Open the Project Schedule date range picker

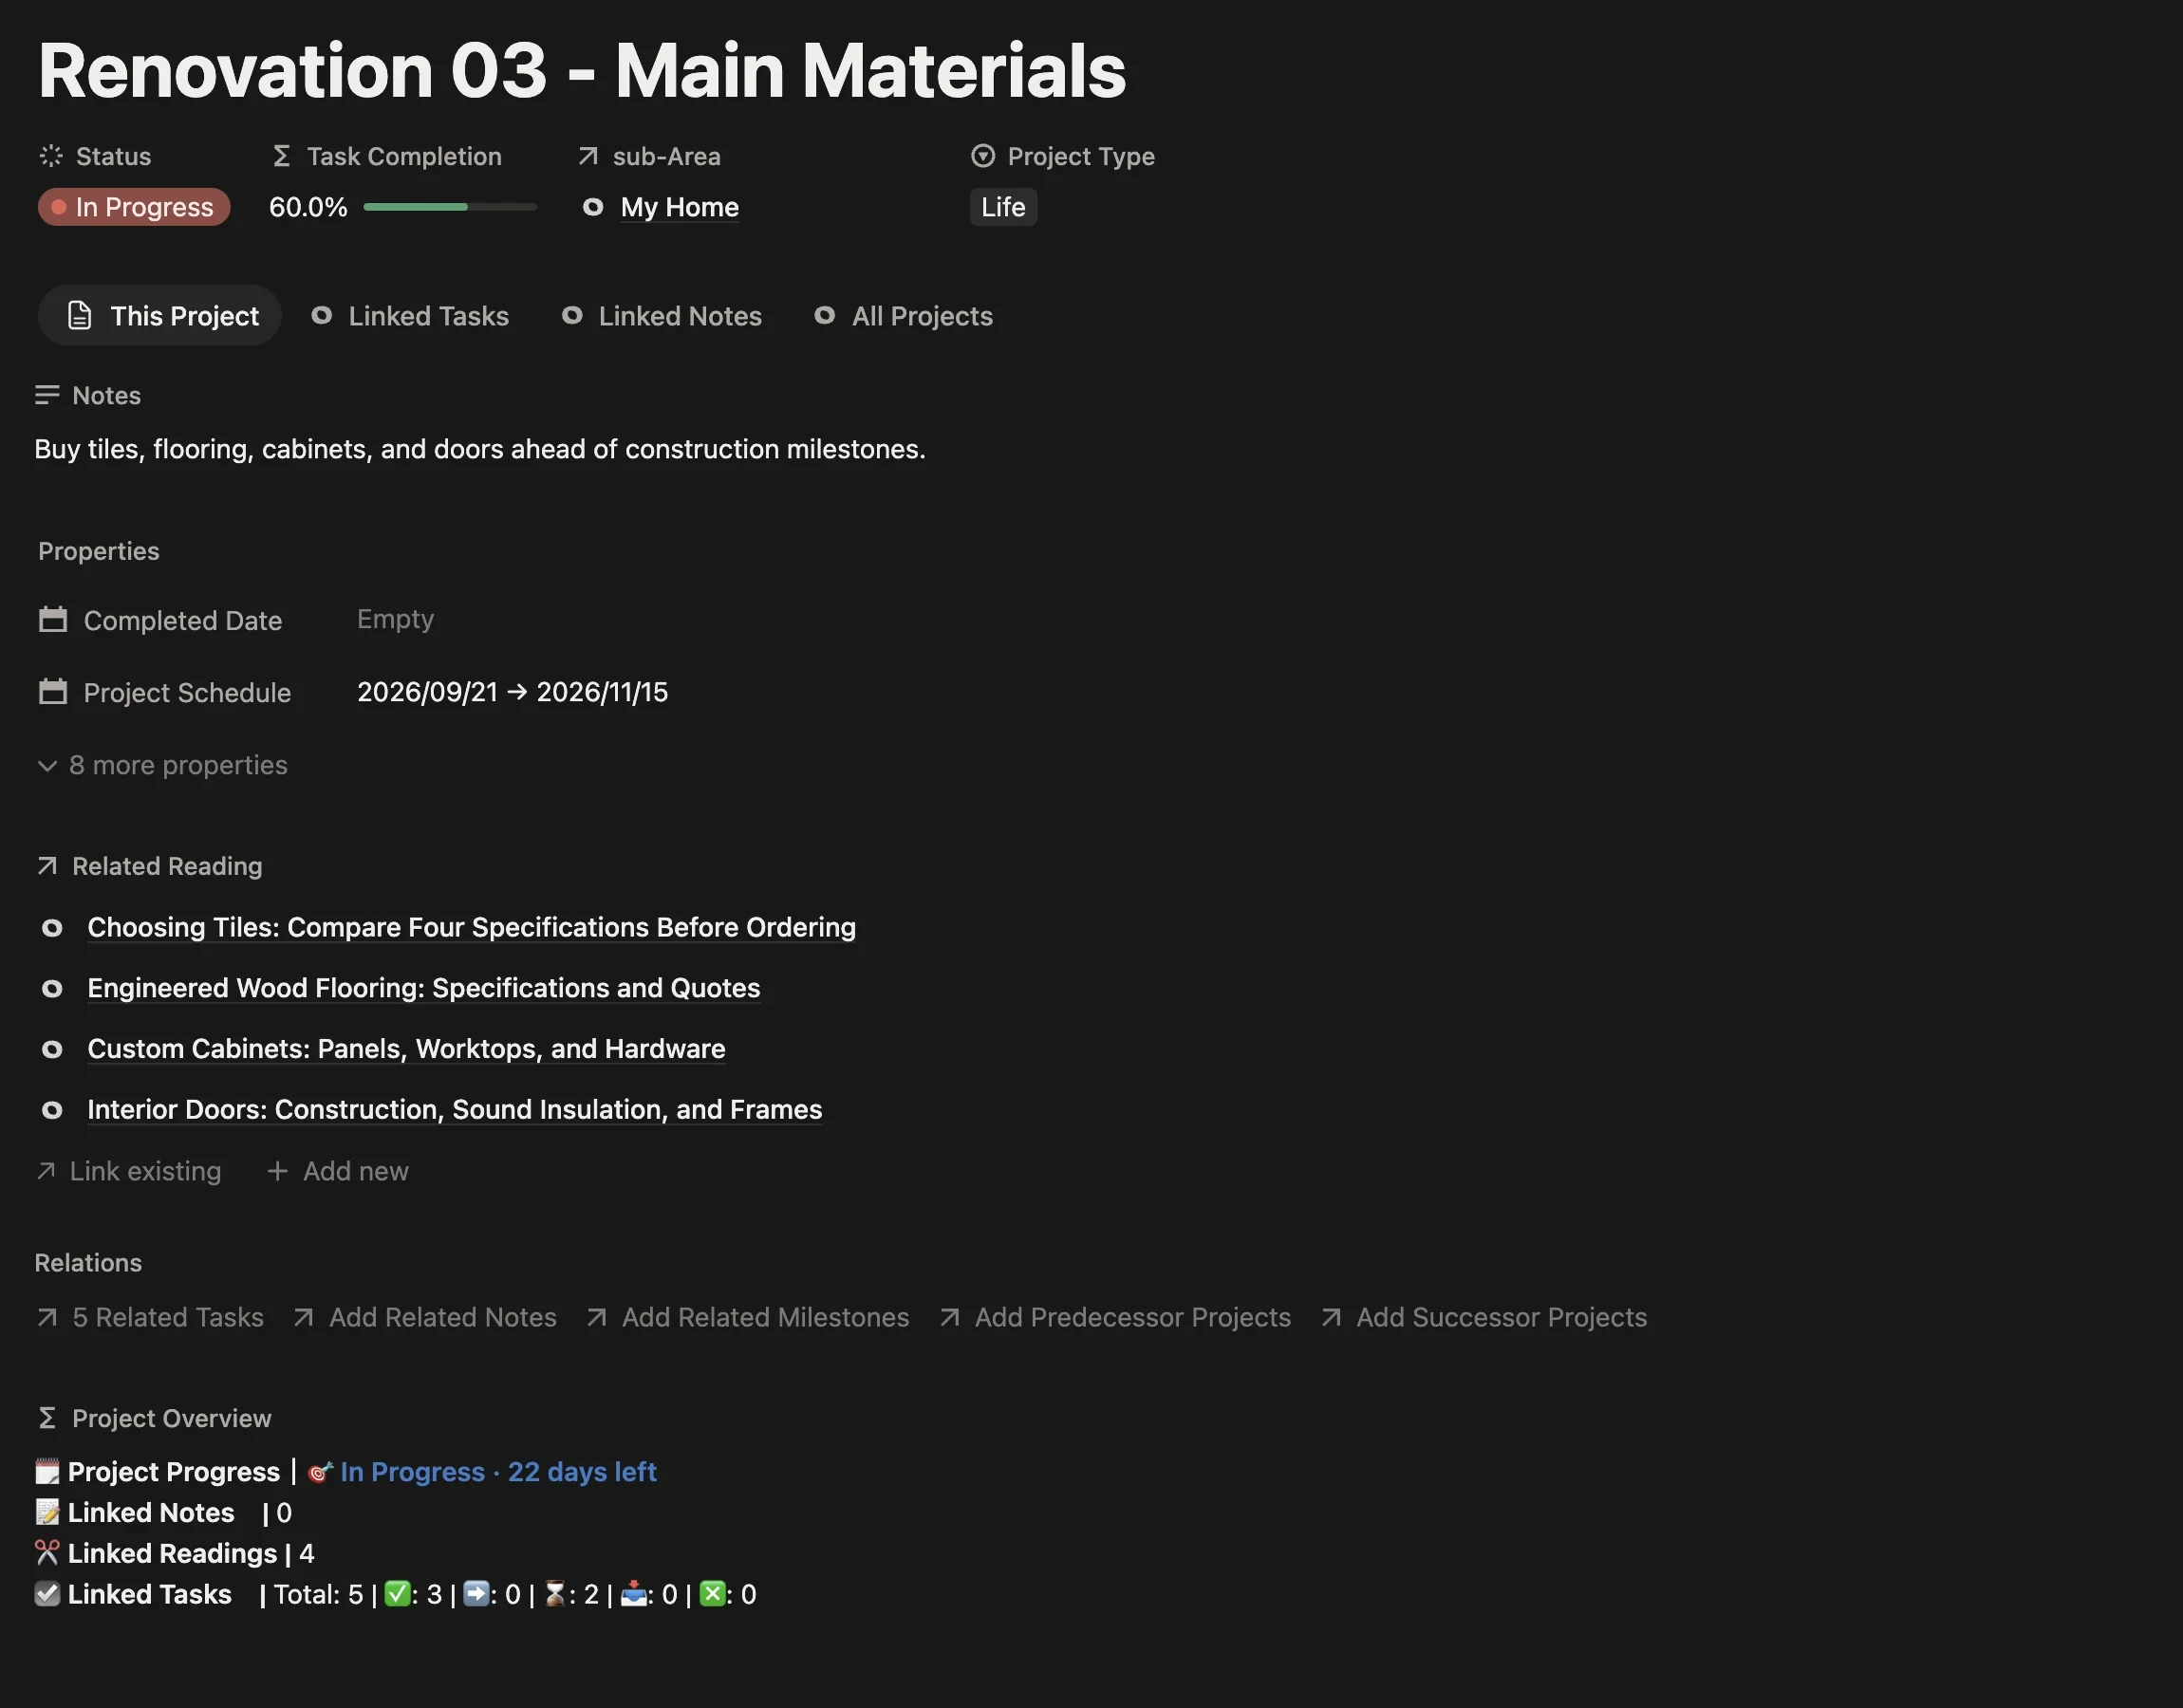512,692
